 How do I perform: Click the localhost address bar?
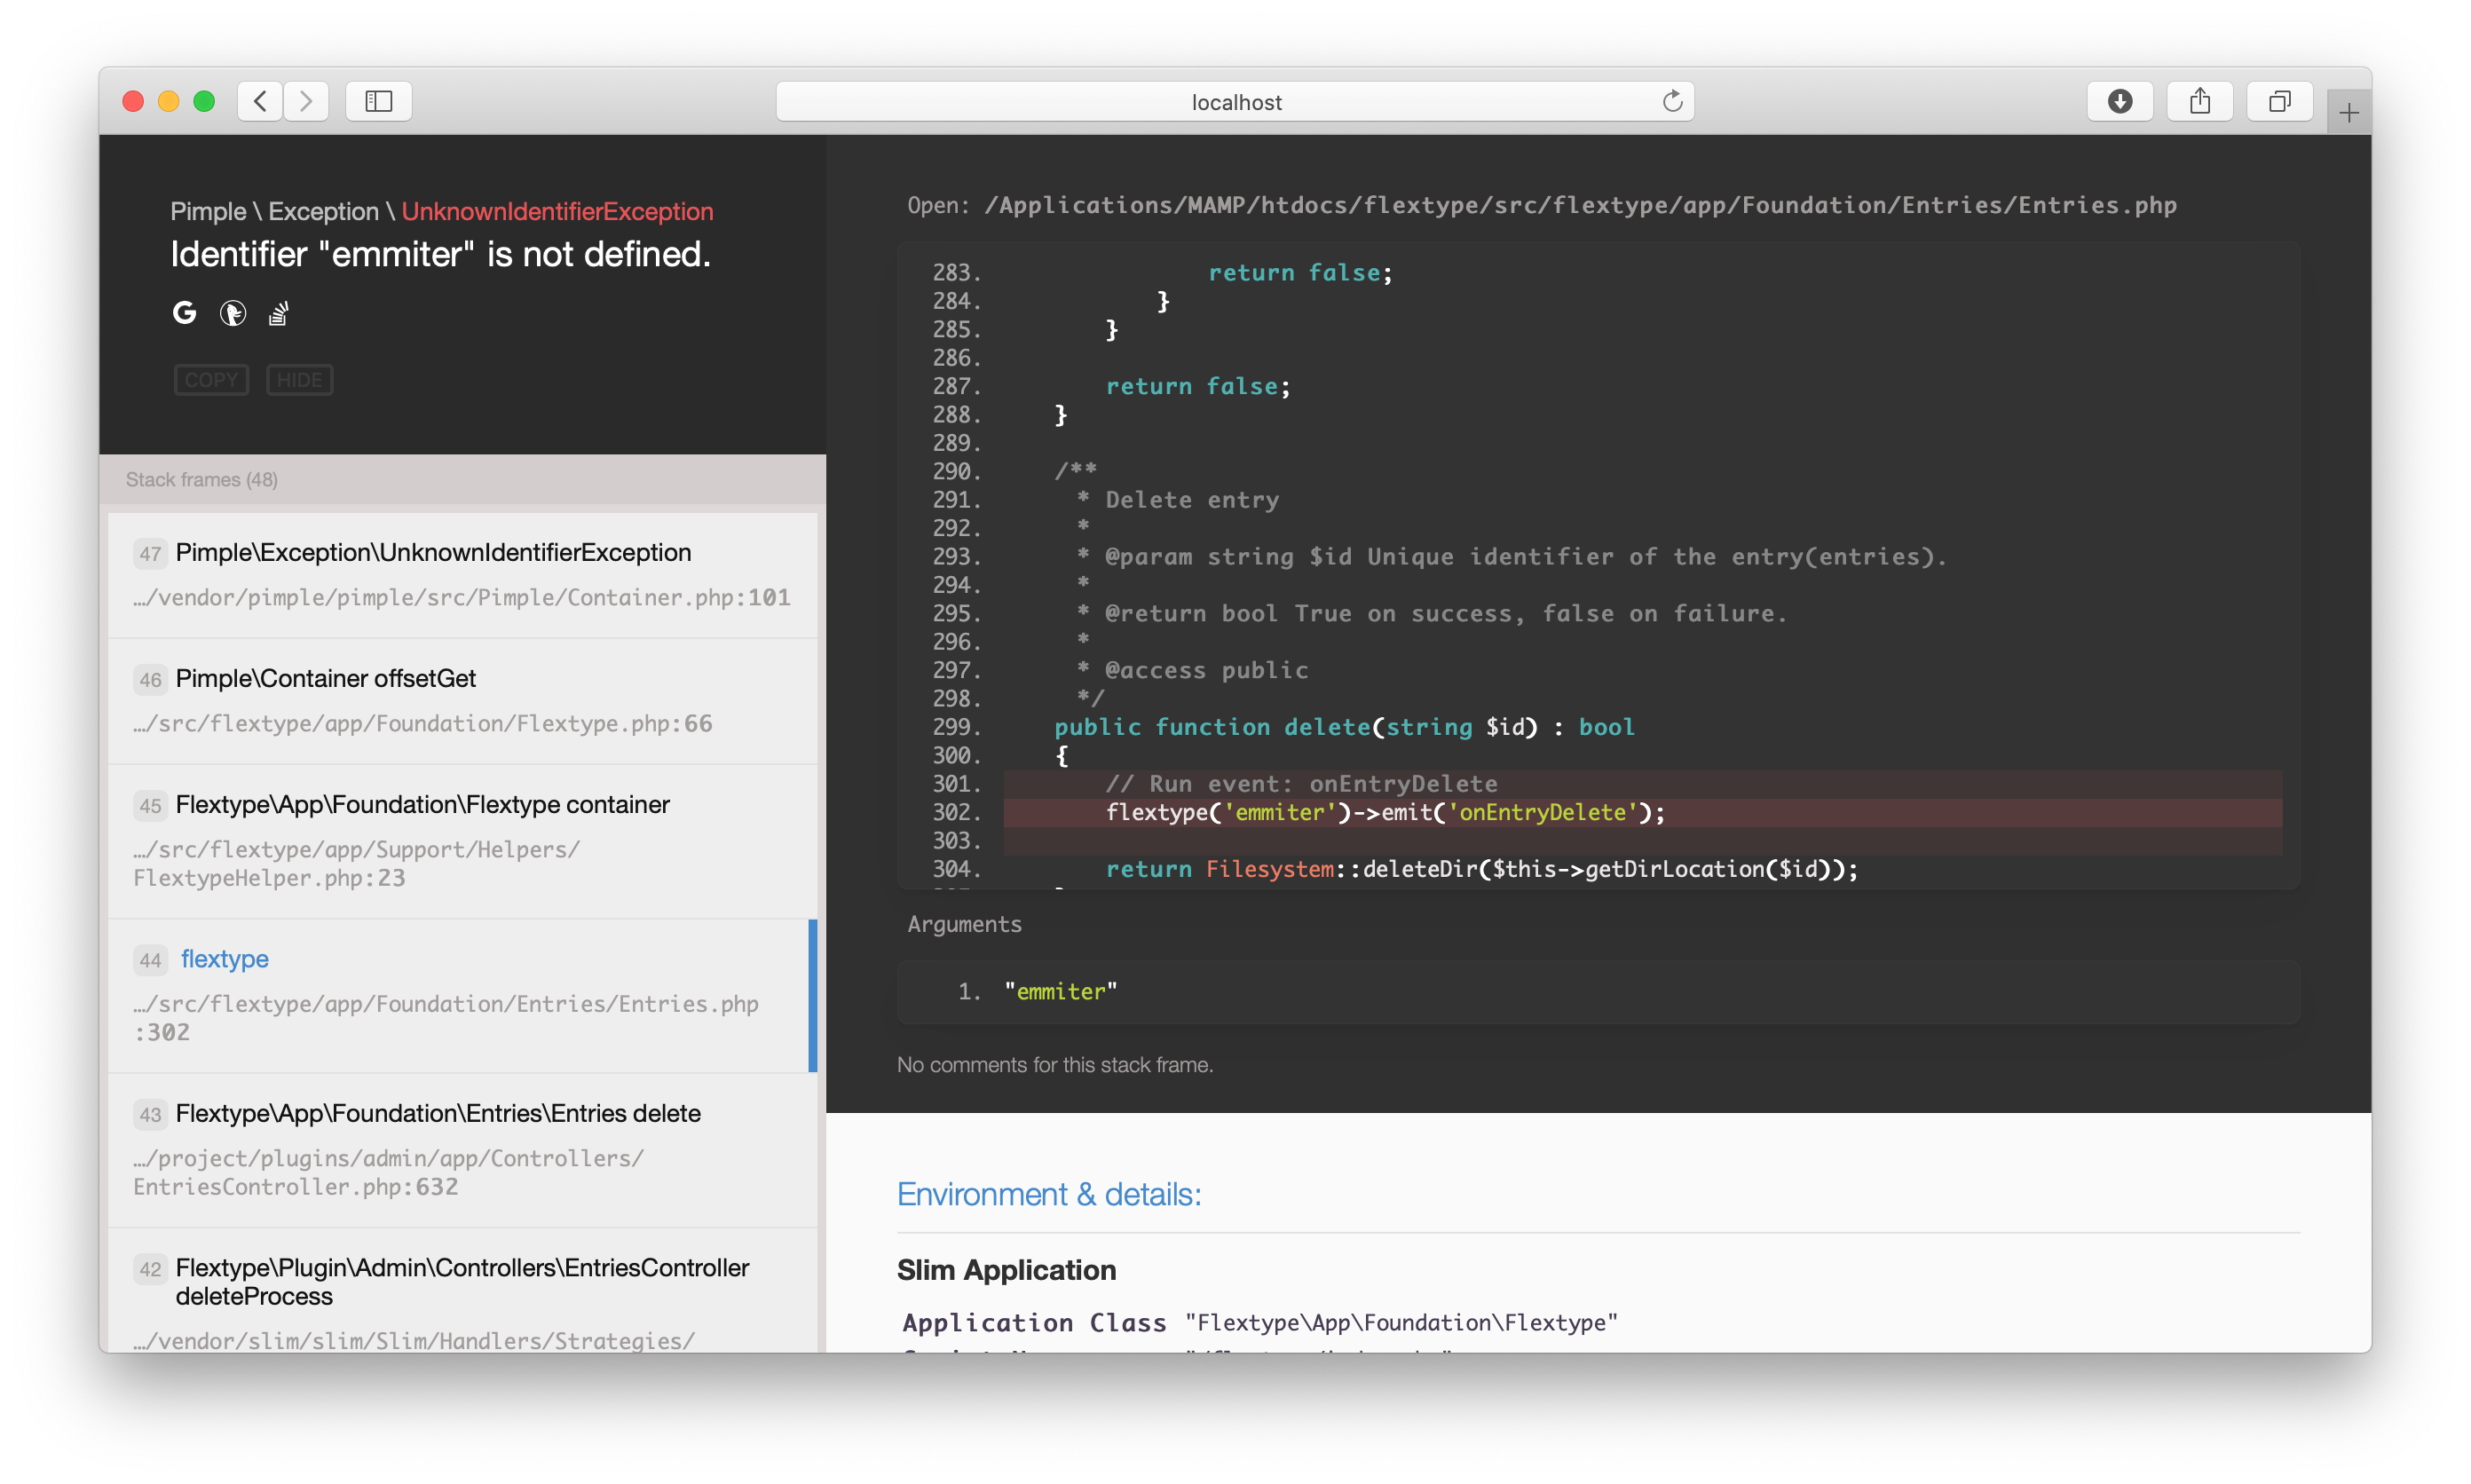pos(1236,101)
